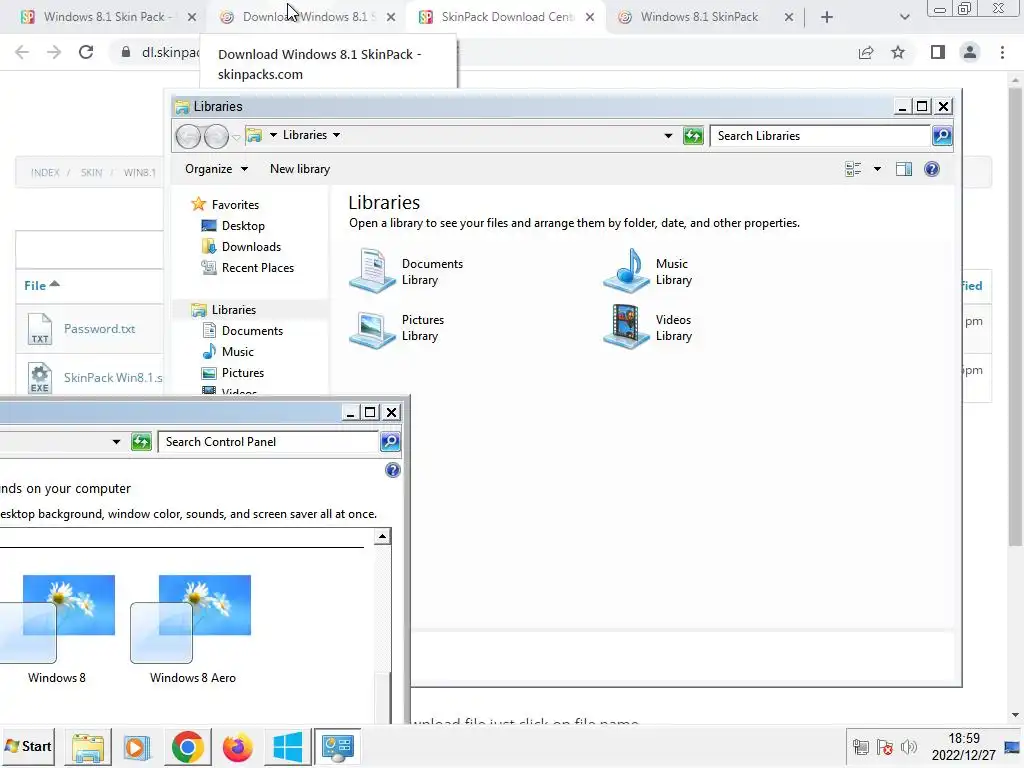Click the Search Libraries magnifier icon
The width and height of the screenshot is (1024, 768).
click(x=942, y=136)
